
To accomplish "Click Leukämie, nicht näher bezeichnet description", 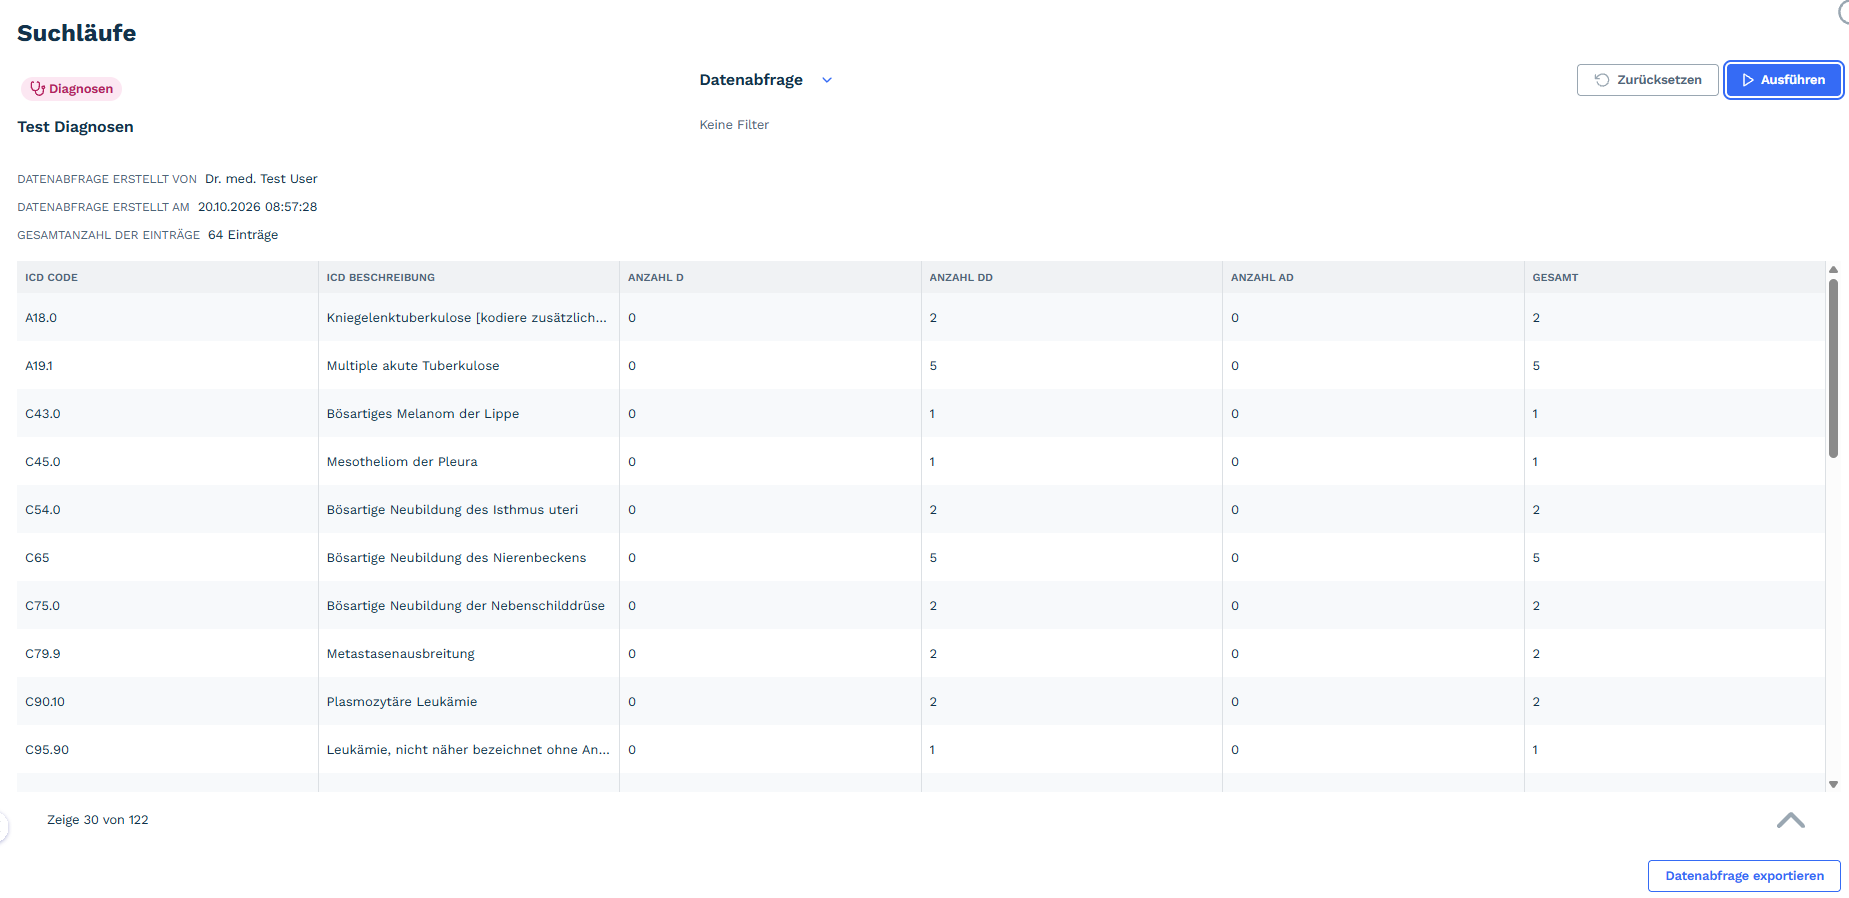I will 468,750.
